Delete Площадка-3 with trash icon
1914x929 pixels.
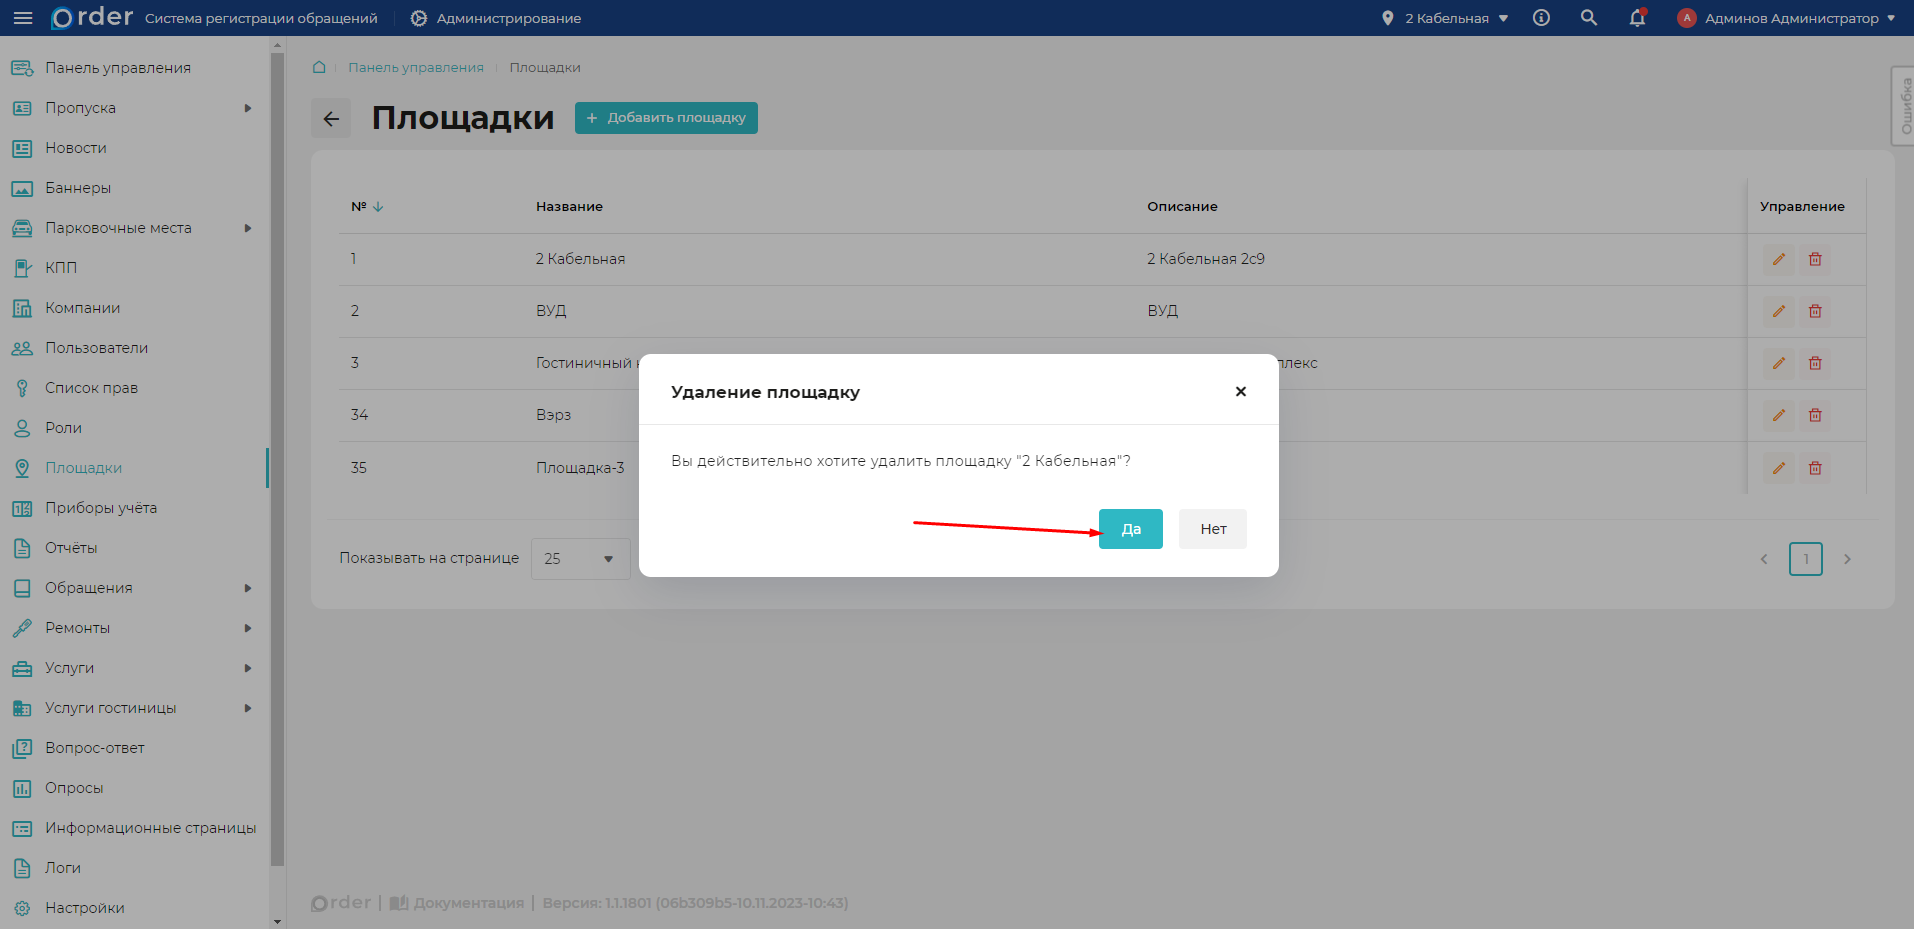[1814, 468]
